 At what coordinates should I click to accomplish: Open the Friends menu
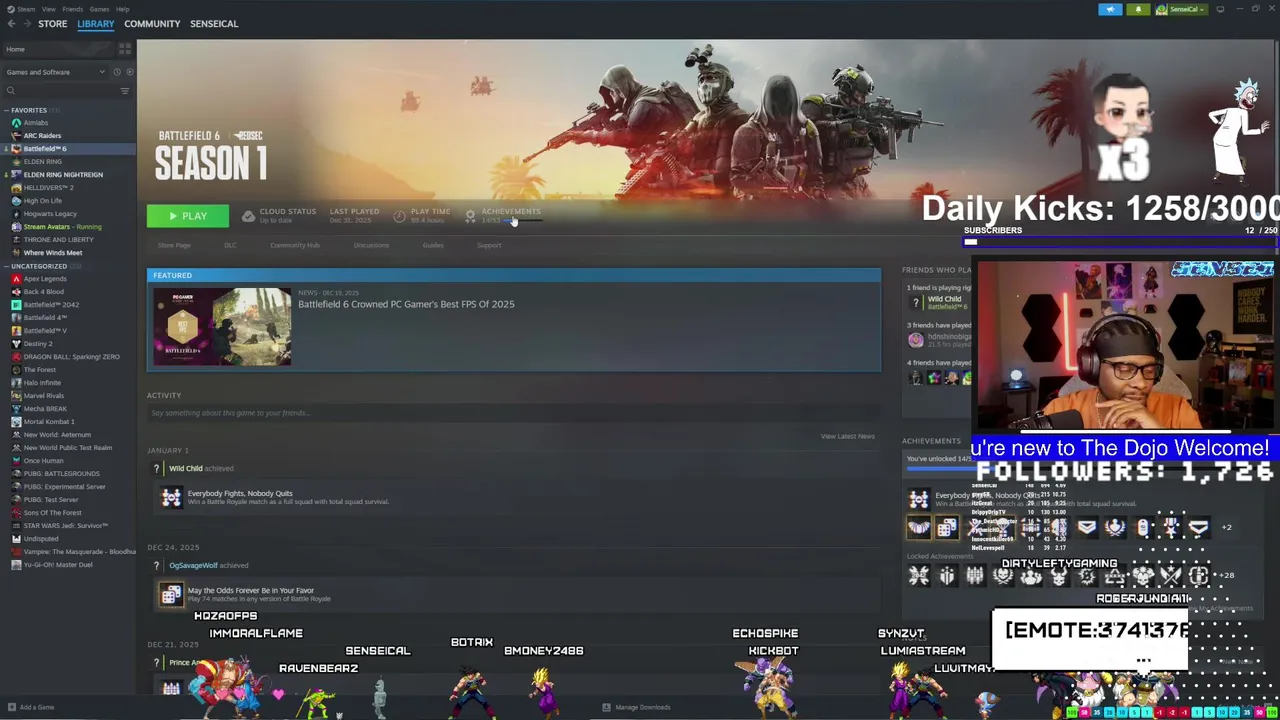pyautogui.click(x=73, y=9)
